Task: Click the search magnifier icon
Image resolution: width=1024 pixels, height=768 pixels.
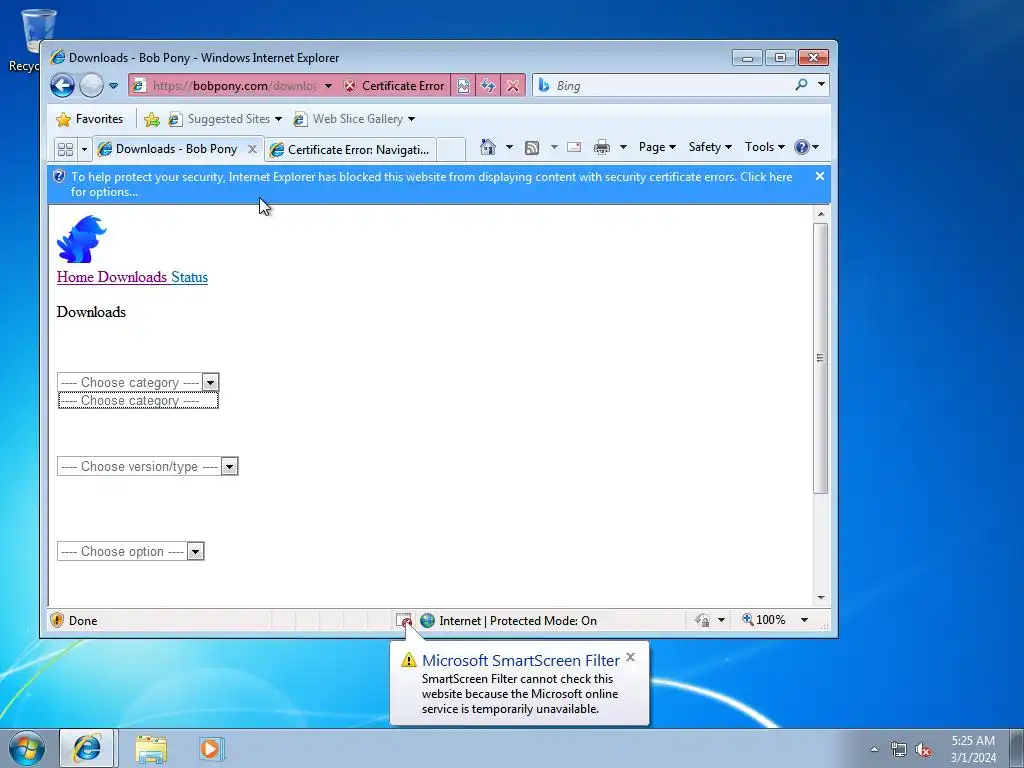Action: (801, 84)
